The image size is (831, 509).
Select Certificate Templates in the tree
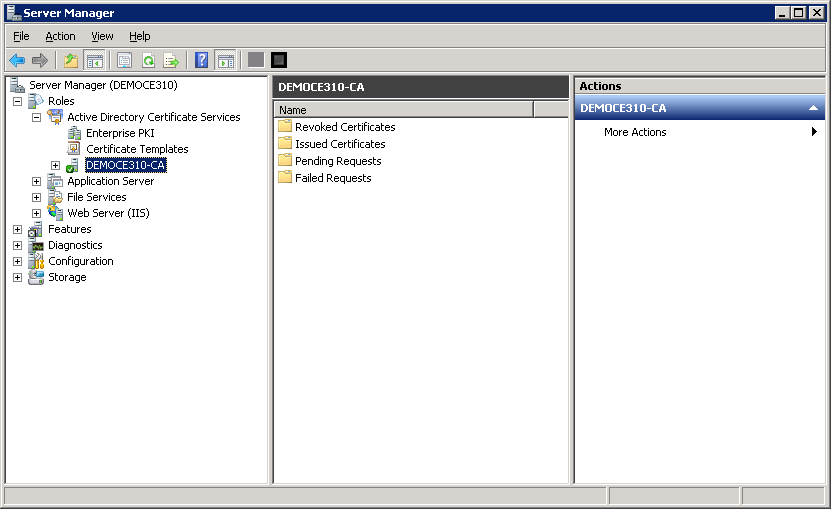pos(137,149)
